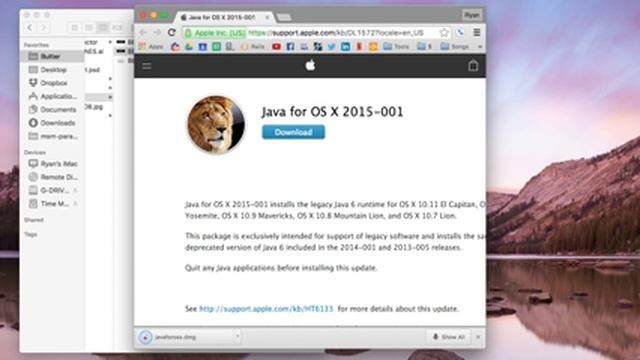Open the Chrome hamburger menu
Screen dimensions: 640x360
coord(476,32)
